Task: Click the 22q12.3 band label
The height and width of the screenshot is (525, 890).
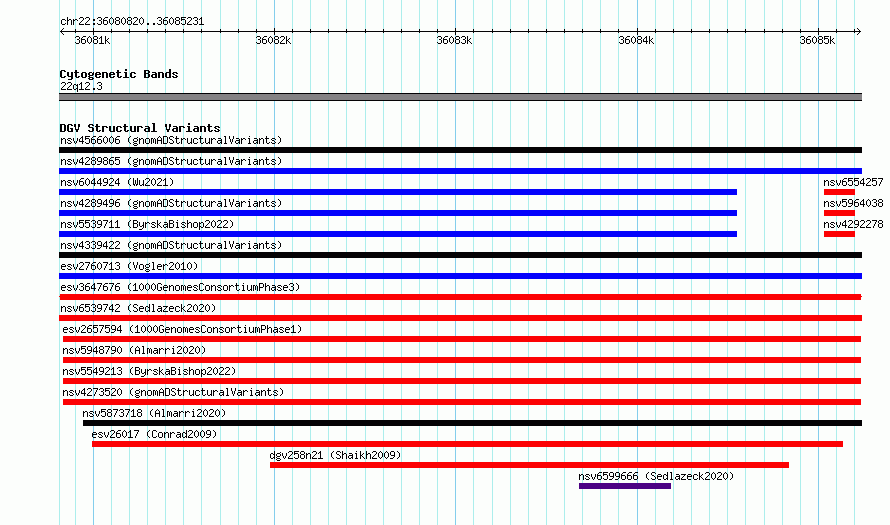Action: (x=81, y=86)
